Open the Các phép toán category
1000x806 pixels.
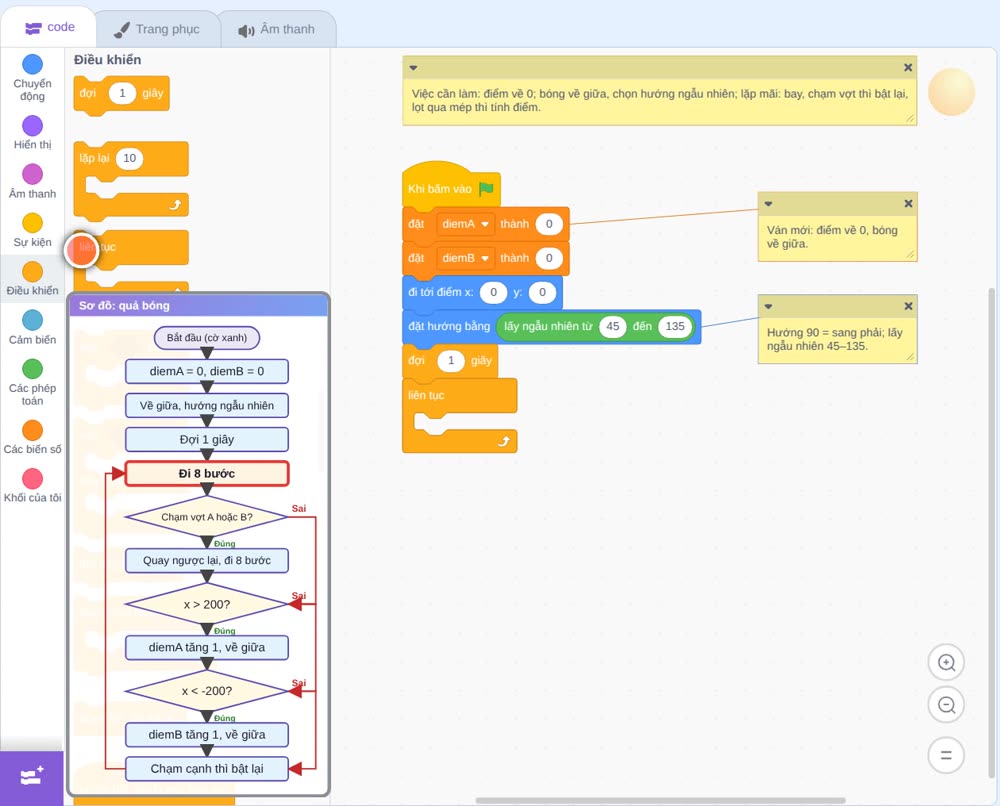[x=32, y=383]
